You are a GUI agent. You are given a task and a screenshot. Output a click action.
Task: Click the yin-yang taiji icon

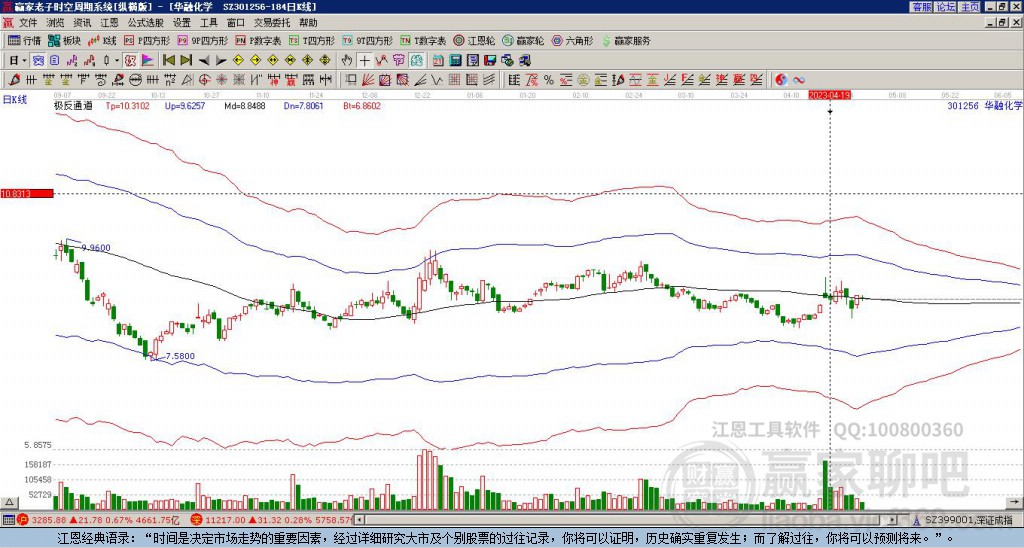(781, 80)
